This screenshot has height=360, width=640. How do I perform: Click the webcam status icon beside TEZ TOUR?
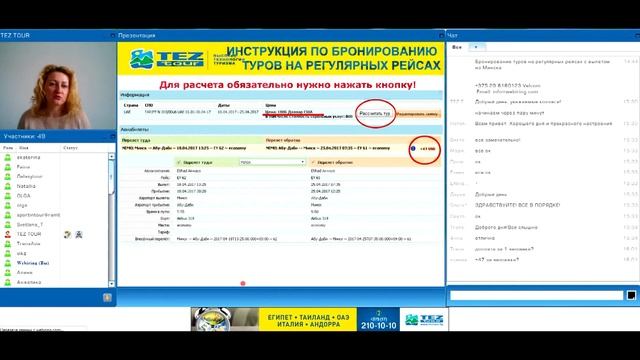(79, 234)
